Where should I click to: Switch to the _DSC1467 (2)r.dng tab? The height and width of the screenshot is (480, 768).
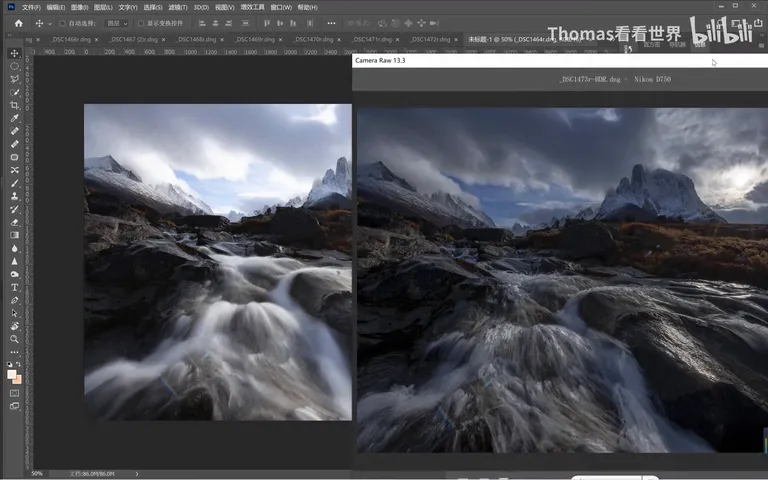(x=133, y=39)
